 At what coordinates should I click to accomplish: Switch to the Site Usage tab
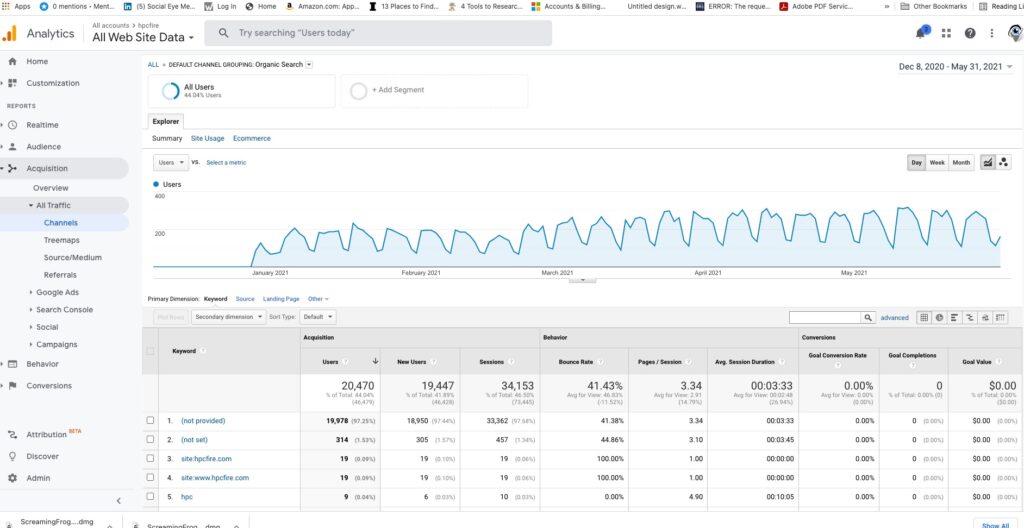click(207, 138)
